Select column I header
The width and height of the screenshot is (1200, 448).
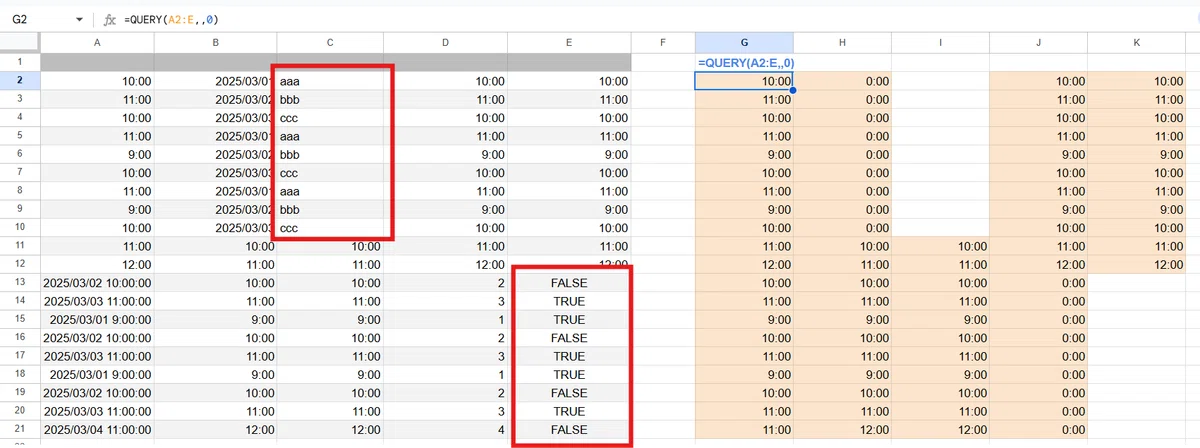[940, 43]
